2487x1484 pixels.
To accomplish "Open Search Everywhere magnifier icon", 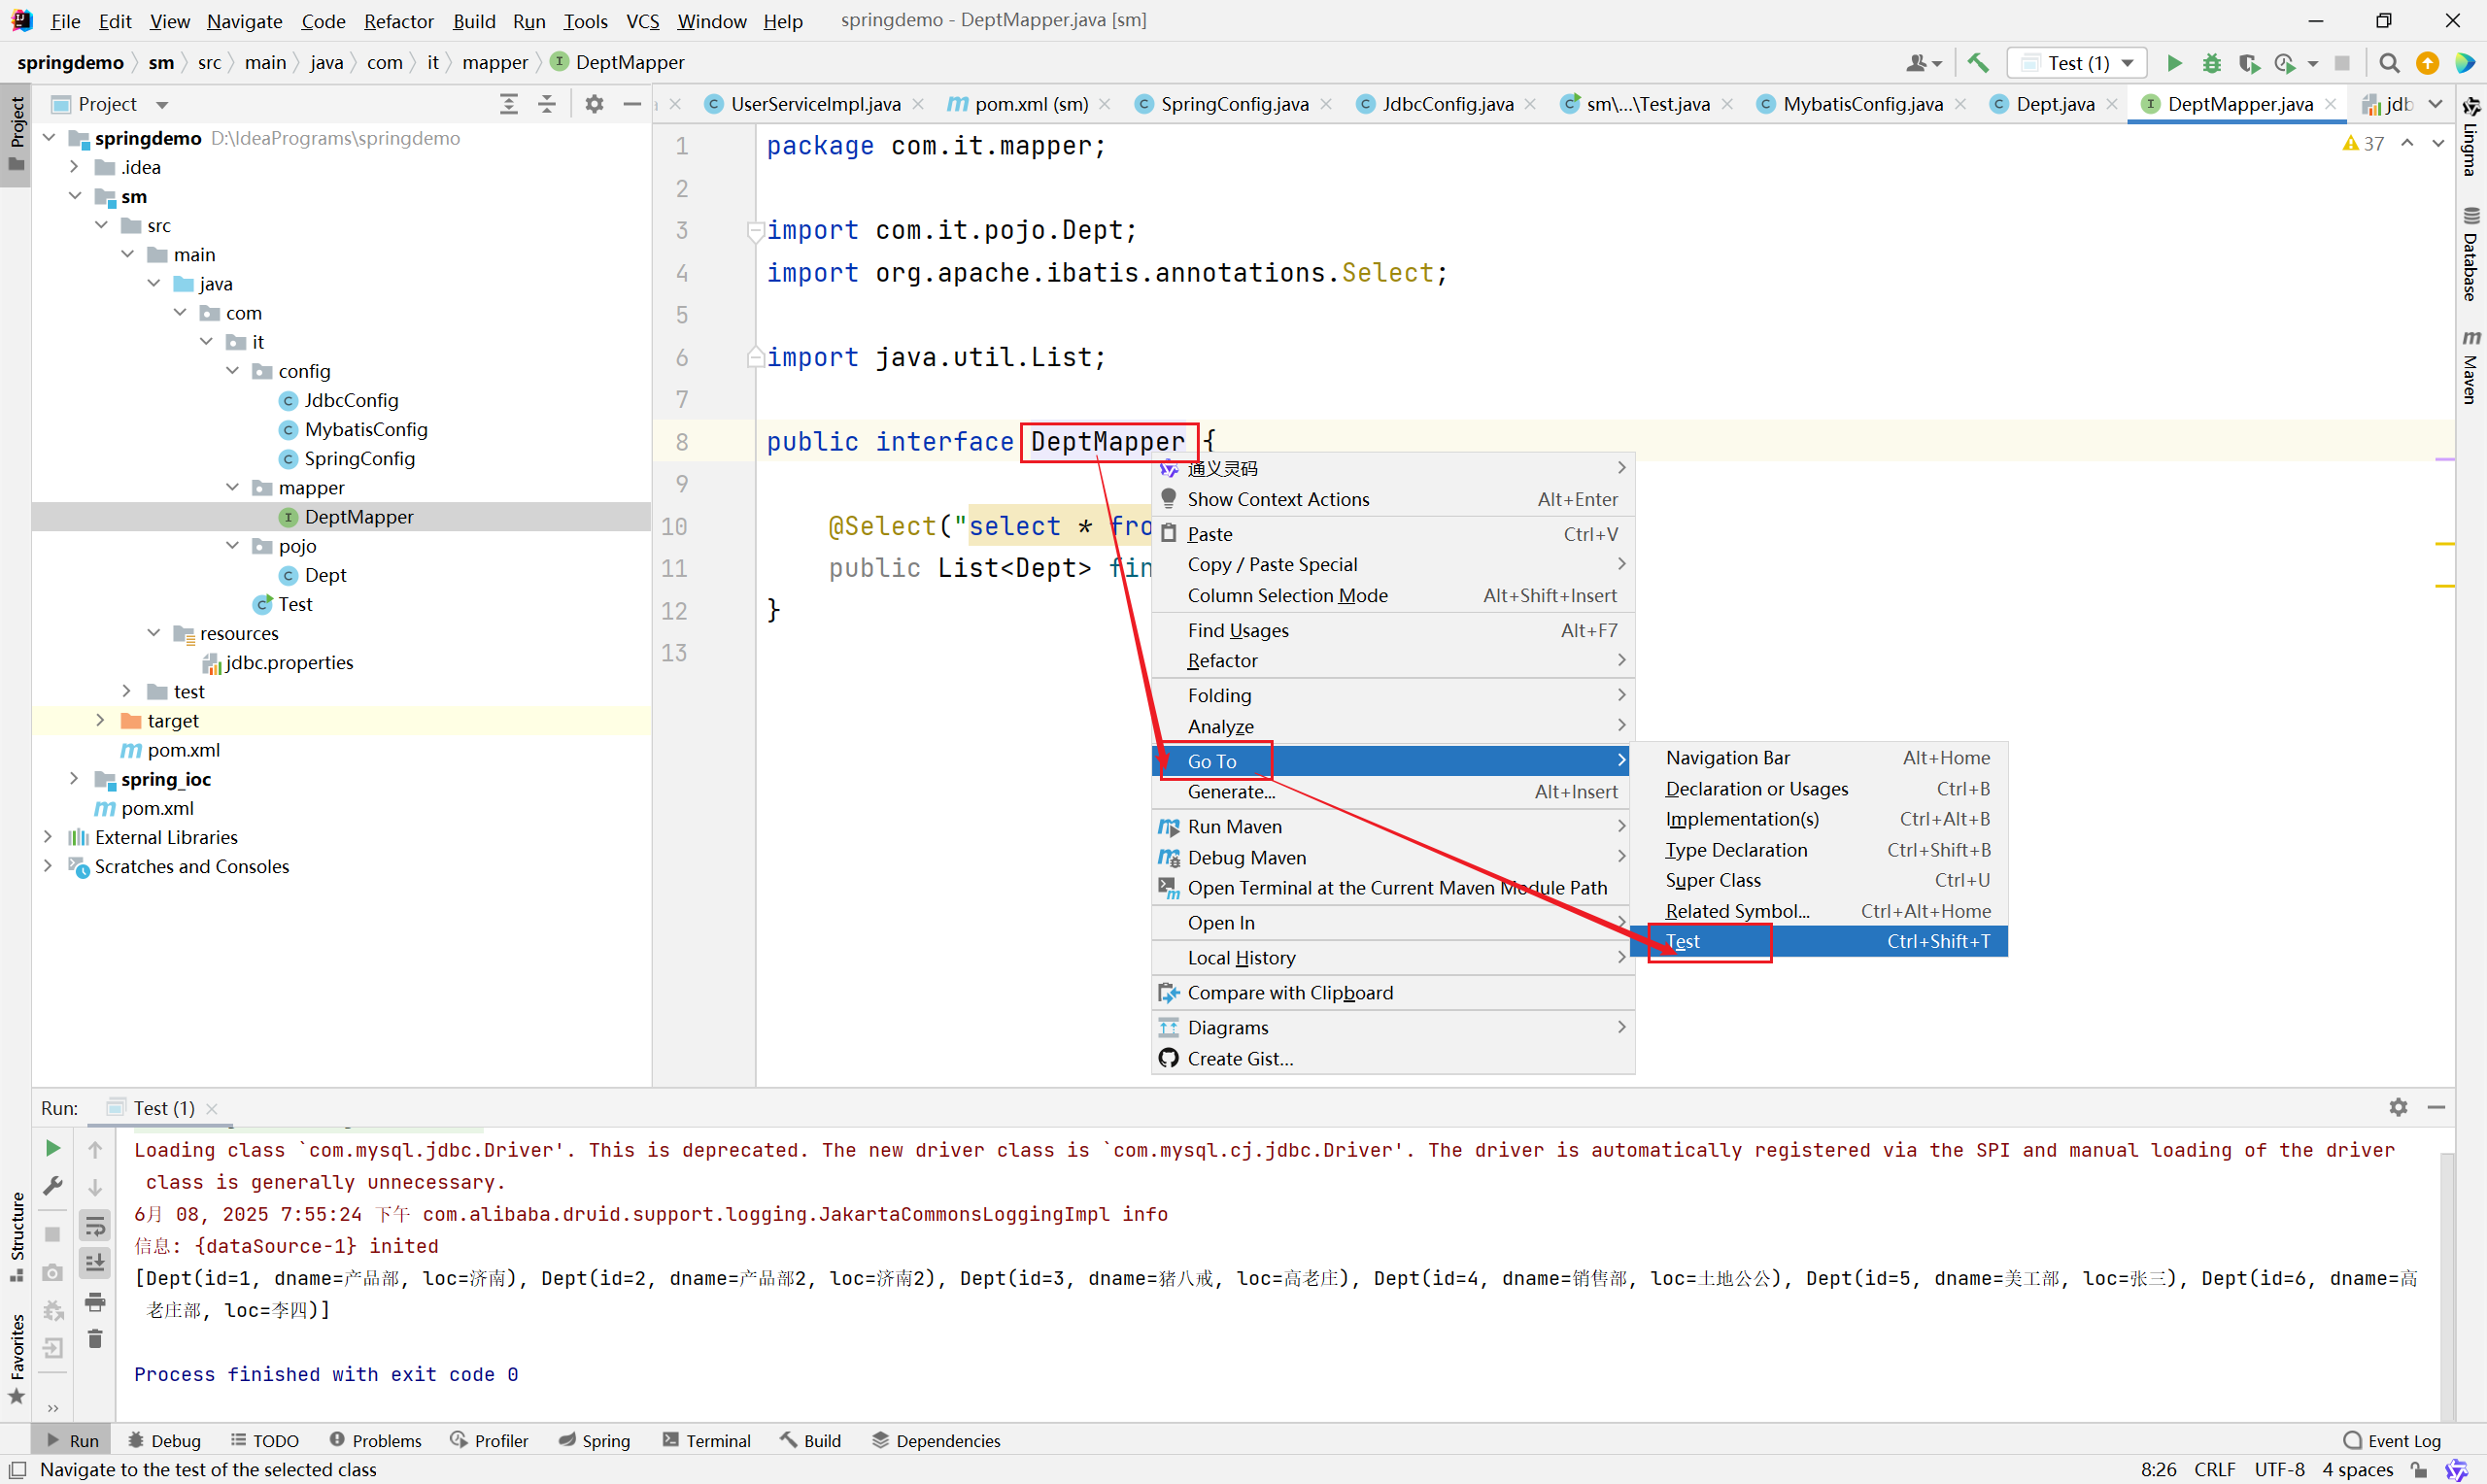I will point(2389,63).
